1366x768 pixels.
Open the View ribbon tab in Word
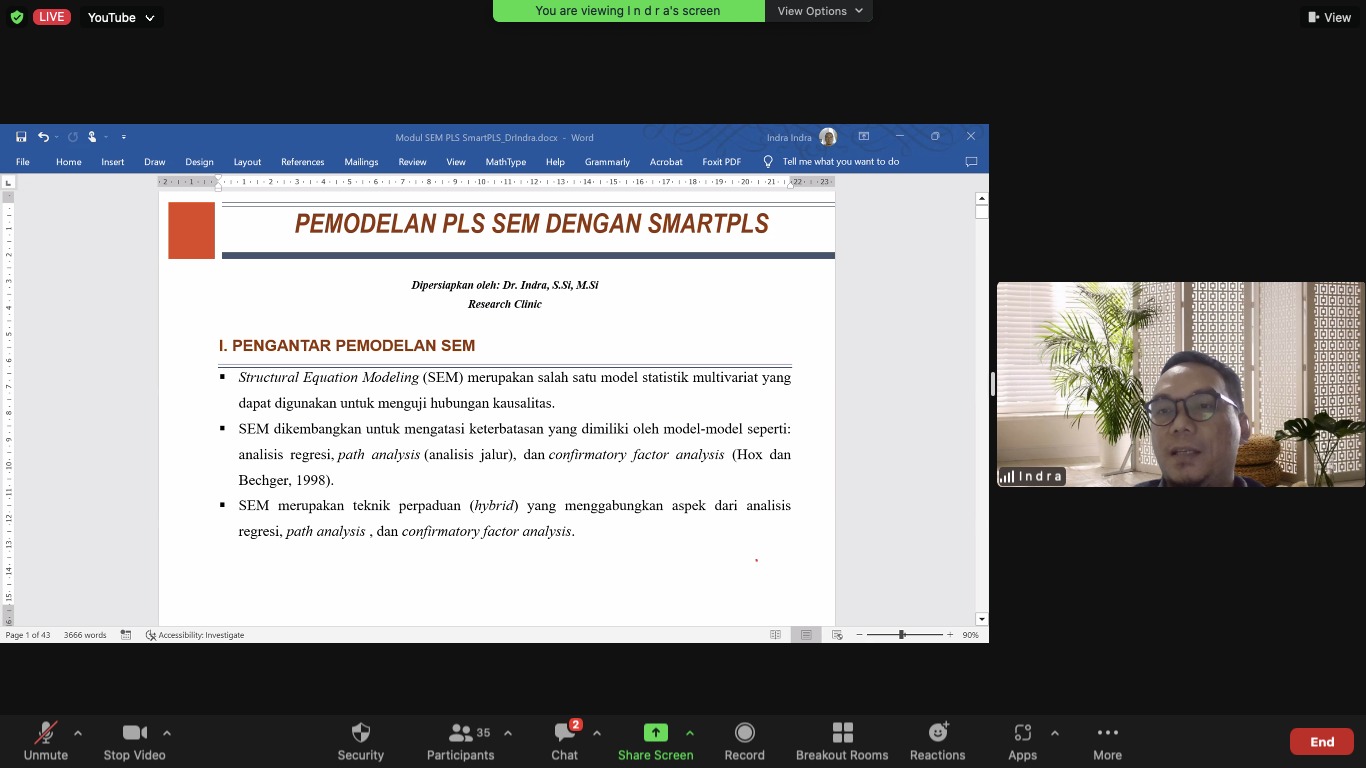pyautogui.click(x=456, y=162)
